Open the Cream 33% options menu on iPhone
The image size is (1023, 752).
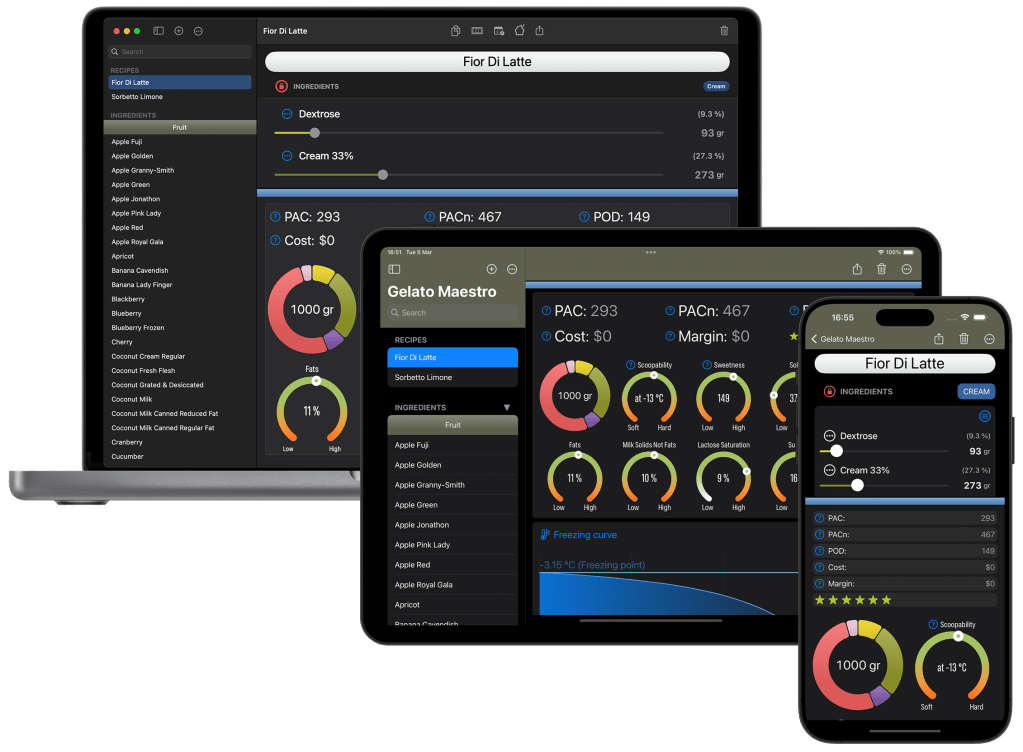[829, 470]
